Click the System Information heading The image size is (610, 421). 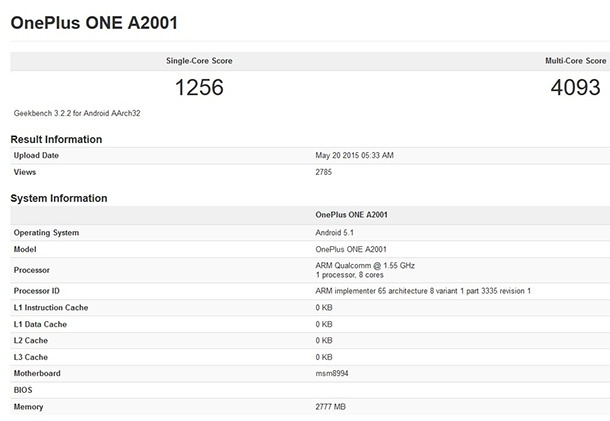(59, 198)
